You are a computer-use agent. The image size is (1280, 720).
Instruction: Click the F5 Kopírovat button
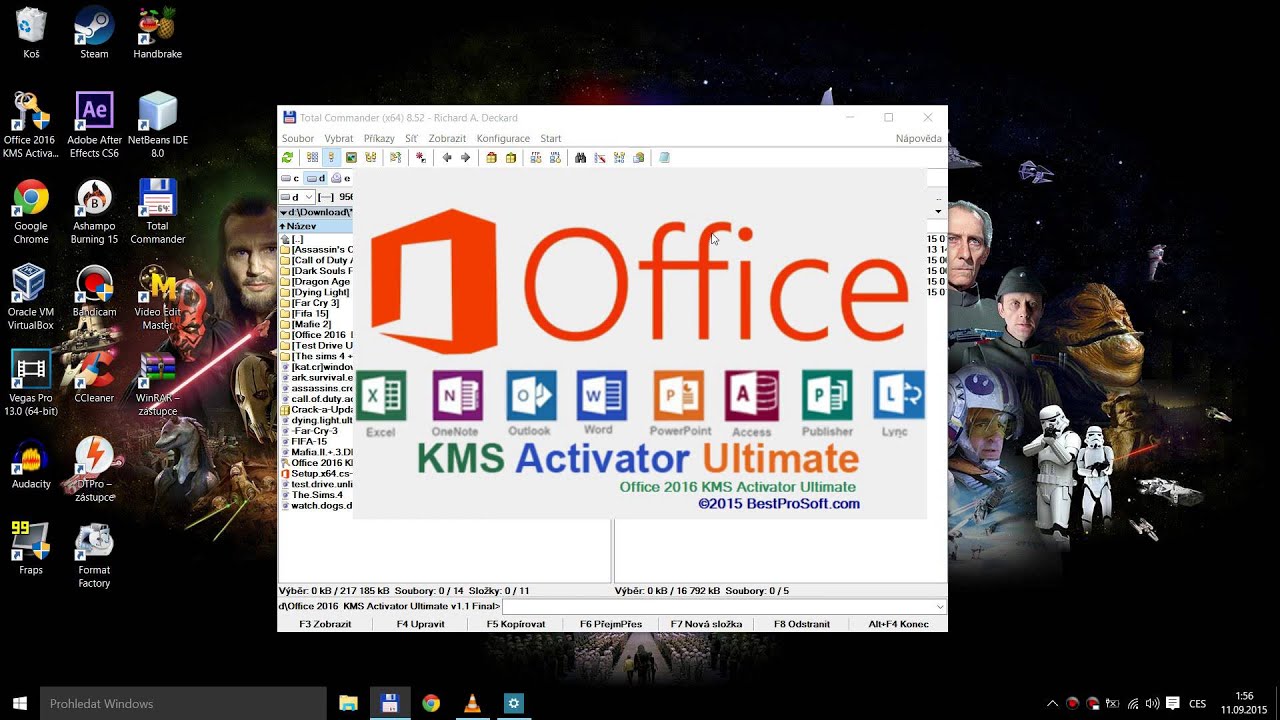click(x=516, y=624)
